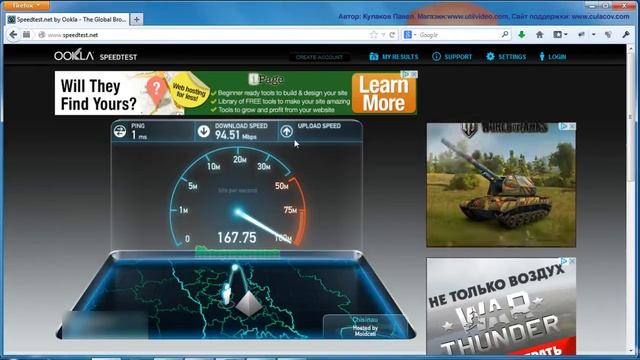Click the Login link

point(553,57)
